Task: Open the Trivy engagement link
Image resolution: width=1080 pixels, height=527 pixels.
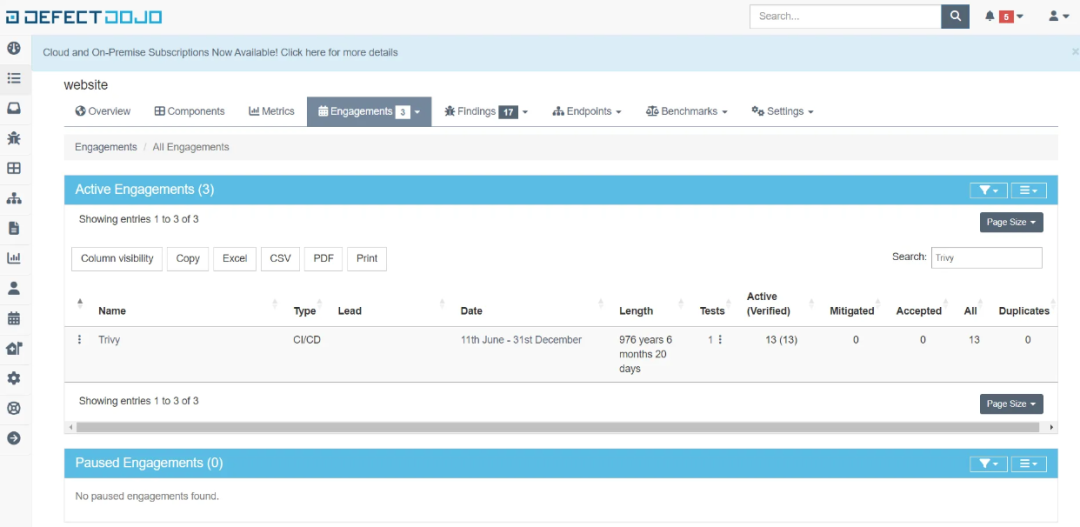Action: [x=109, y=340]
